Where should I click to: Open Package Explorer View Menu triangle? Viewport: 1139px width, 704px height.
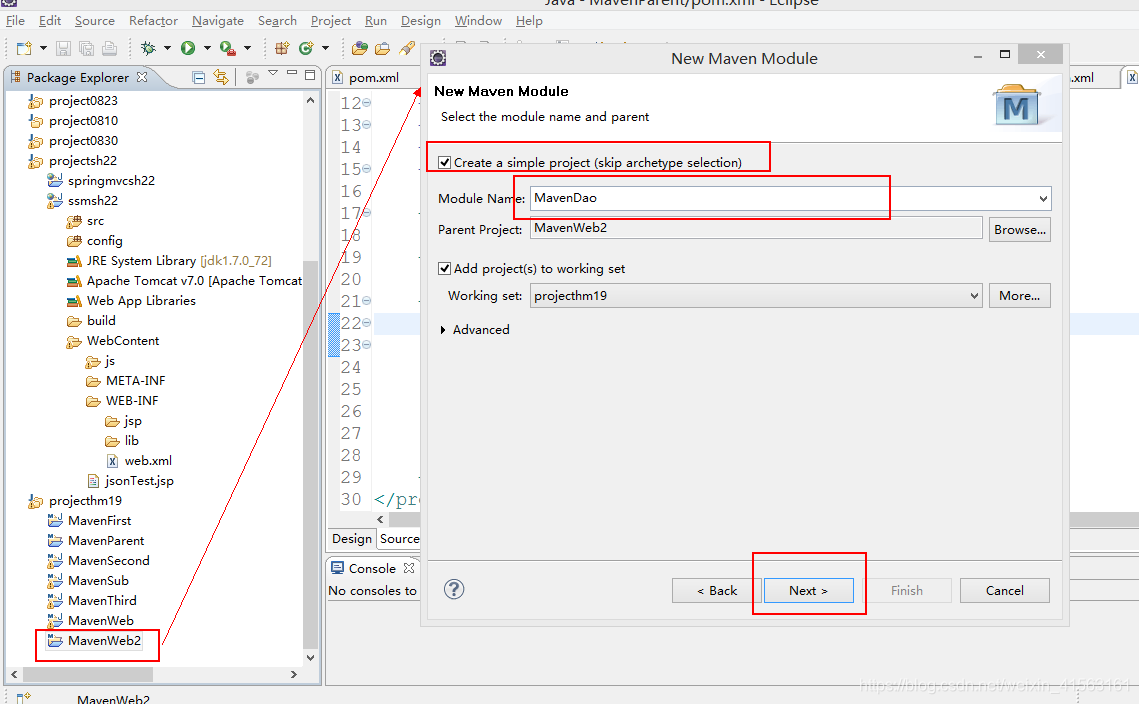(273, 73)
